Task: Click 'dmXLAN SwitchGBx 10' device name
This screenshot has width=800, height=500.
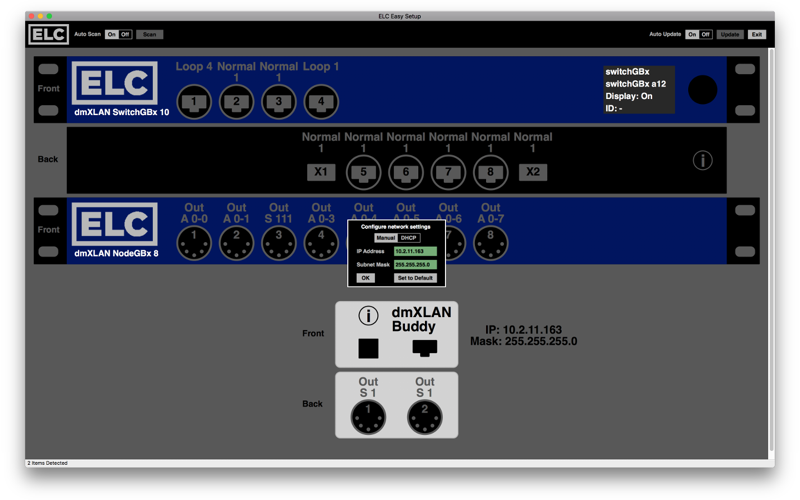Action: [121, 112]
